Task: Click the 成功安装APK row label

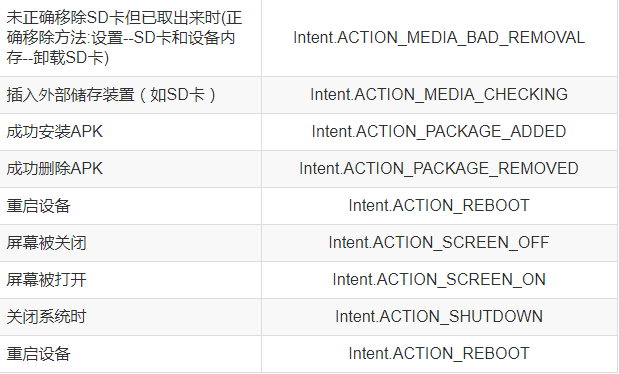Action: coord(54,132)
